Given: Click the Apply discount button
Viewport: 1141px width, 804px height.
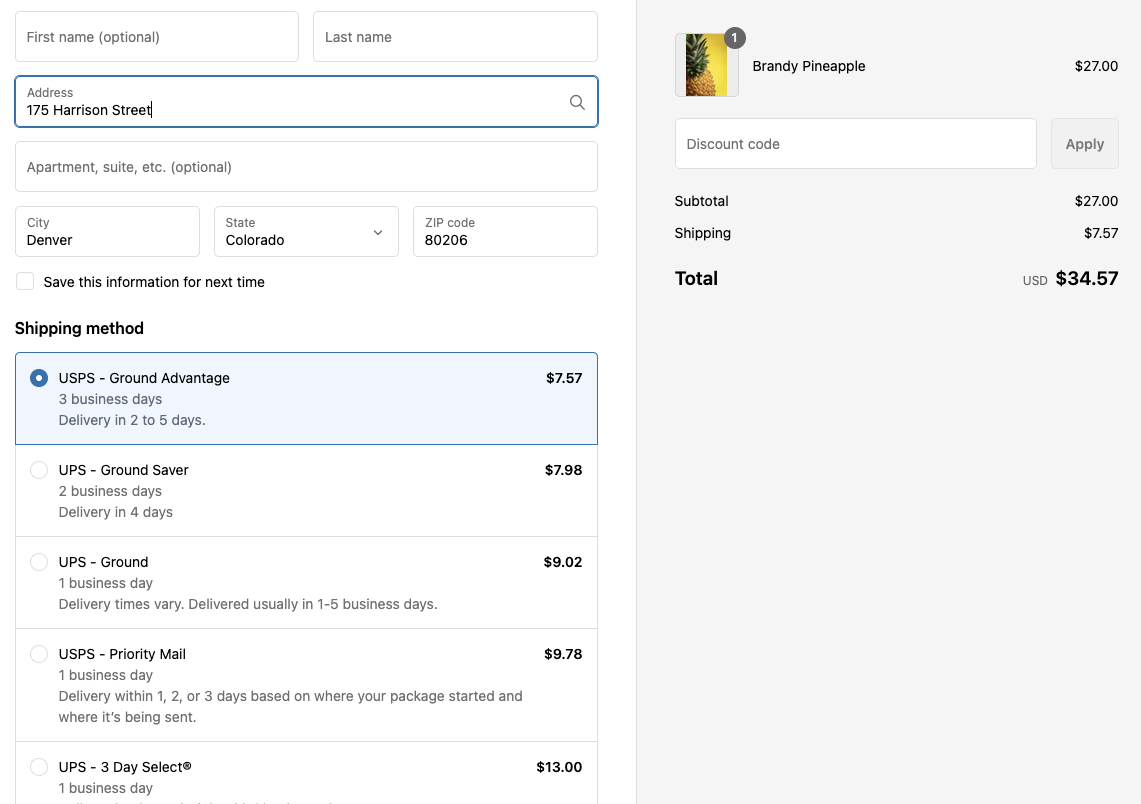Looking at the screenshot, I should click(1084, 143).
